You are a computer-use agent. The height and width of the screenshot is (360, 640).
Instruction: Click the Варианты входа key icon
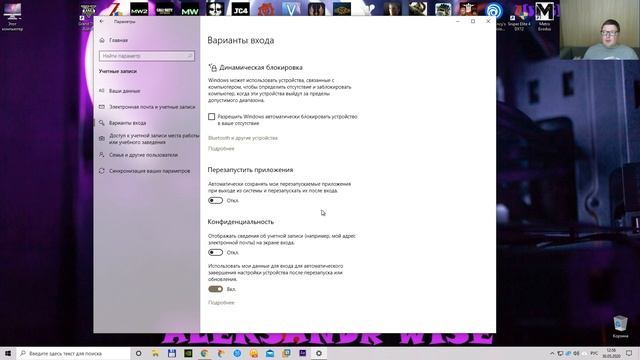pyautogui.click(x=102, y=123)
